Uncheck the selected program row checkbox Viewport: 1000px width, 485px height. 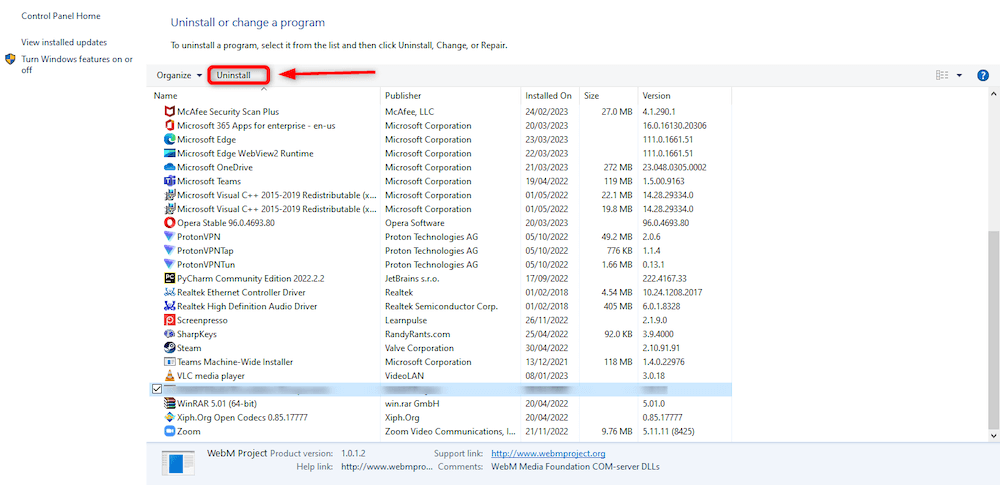157,389
